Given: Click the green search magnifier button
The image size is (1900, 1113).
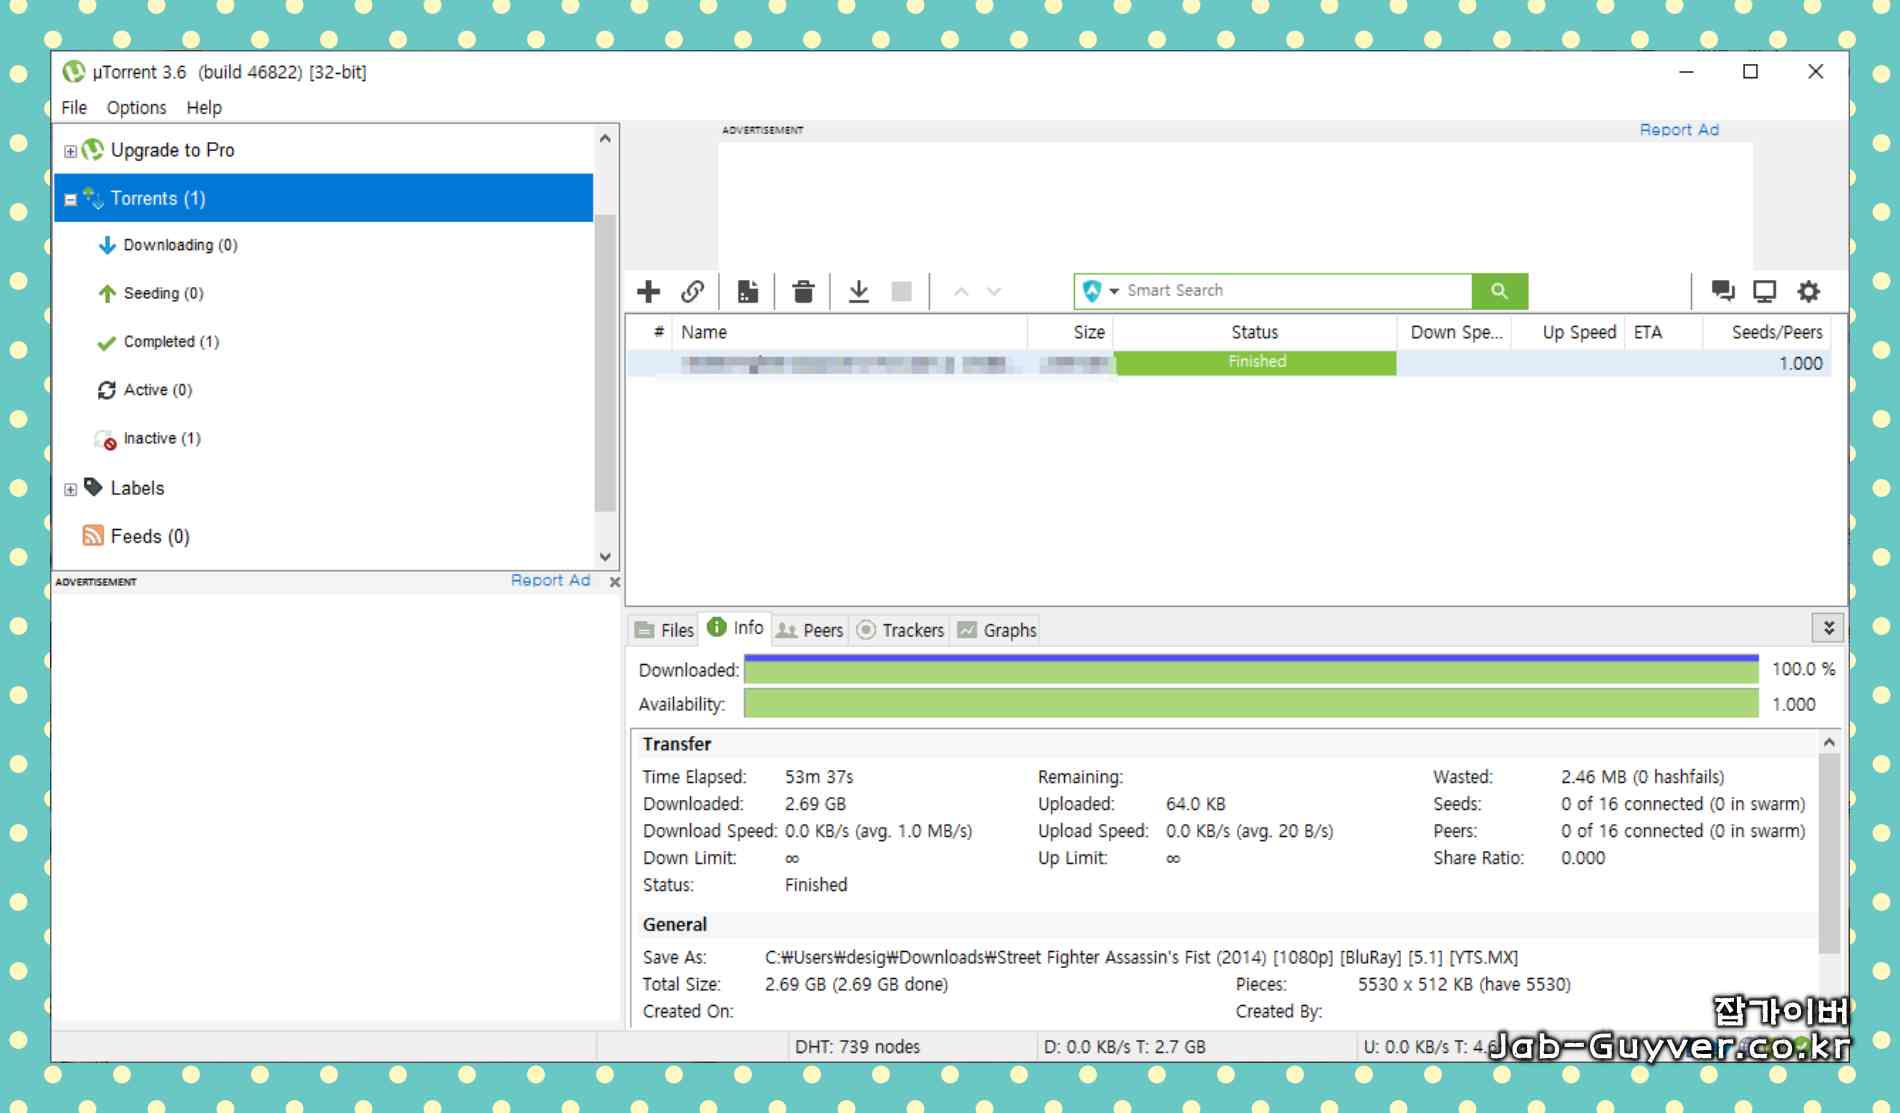Looking at the screenshot, I should (1499, 291).
